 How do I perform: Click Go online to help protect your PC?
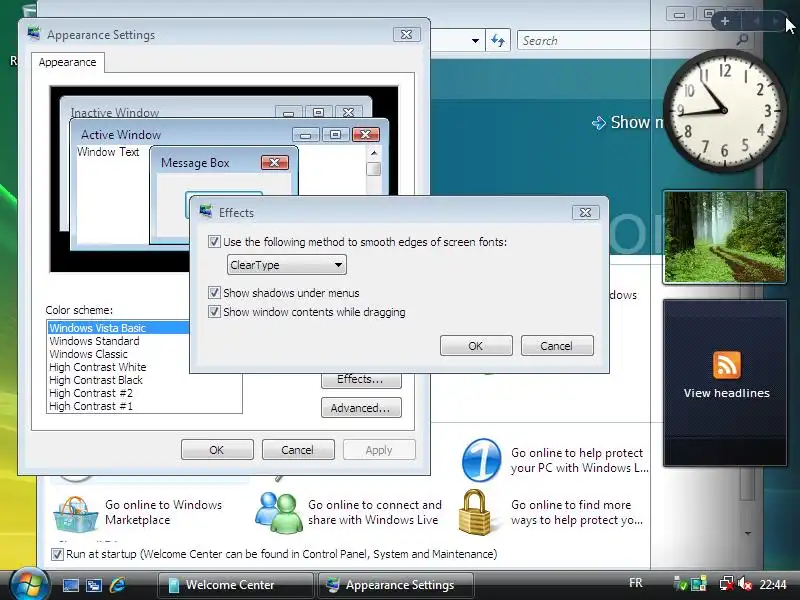[580, 460]
